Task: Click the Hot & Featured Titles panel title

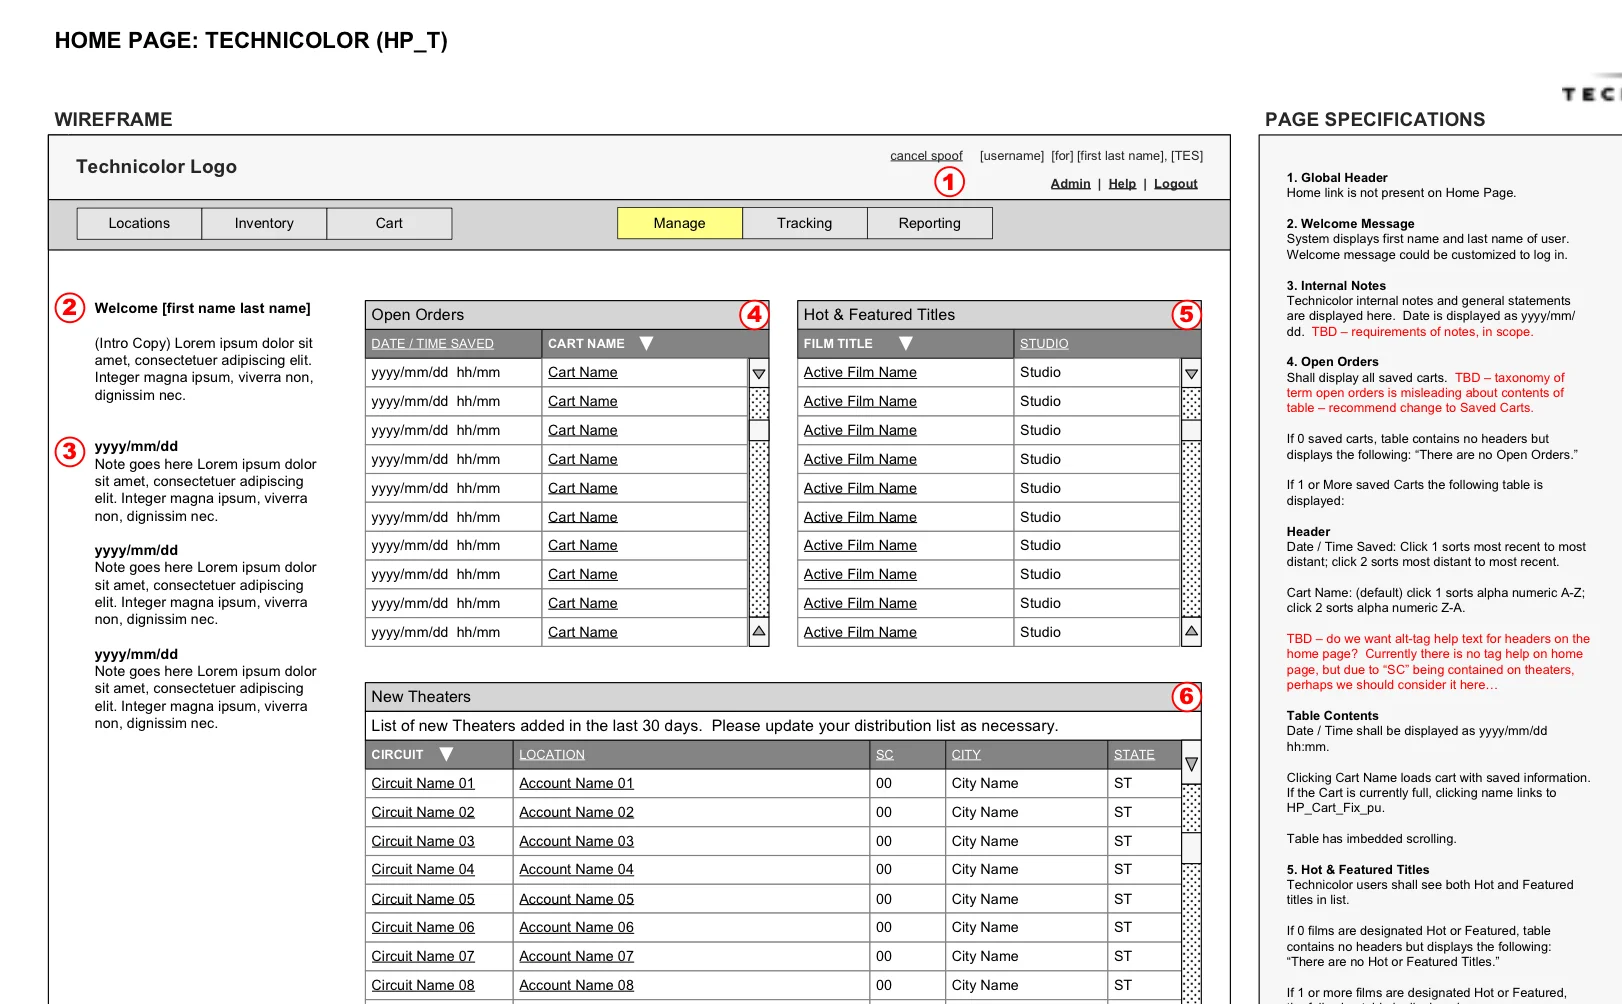Action: point(879,315)
